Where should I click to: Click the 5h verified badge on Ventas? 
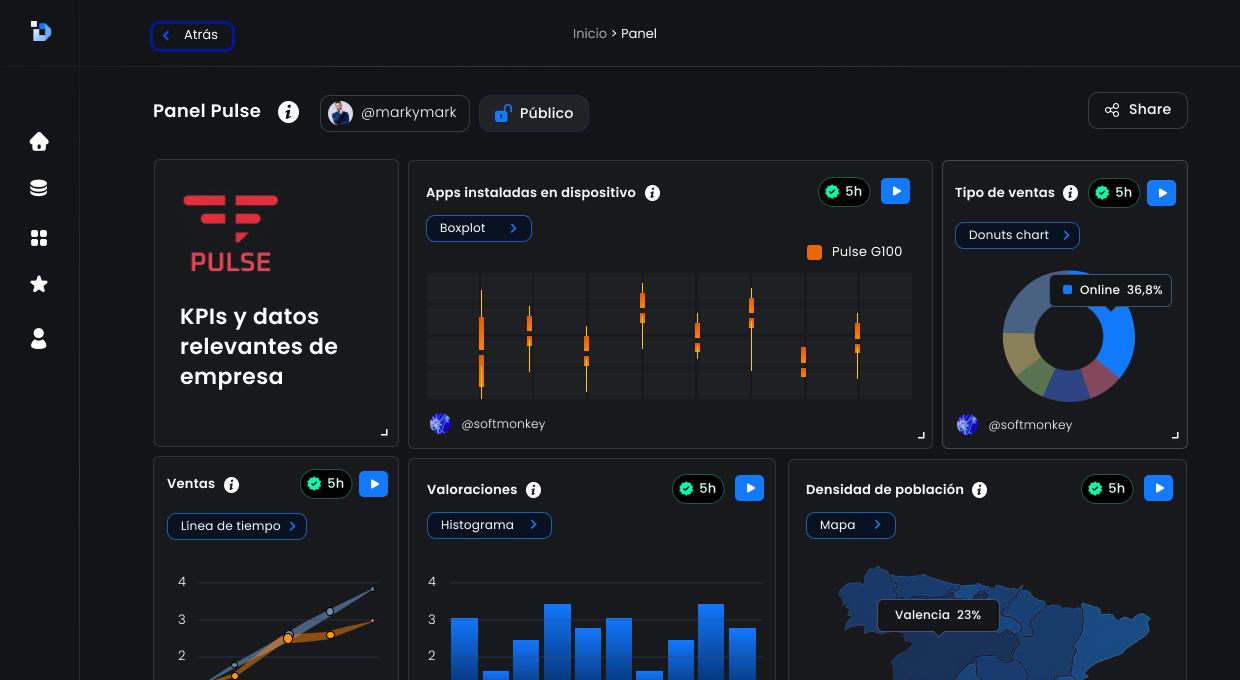click(326, 484)
